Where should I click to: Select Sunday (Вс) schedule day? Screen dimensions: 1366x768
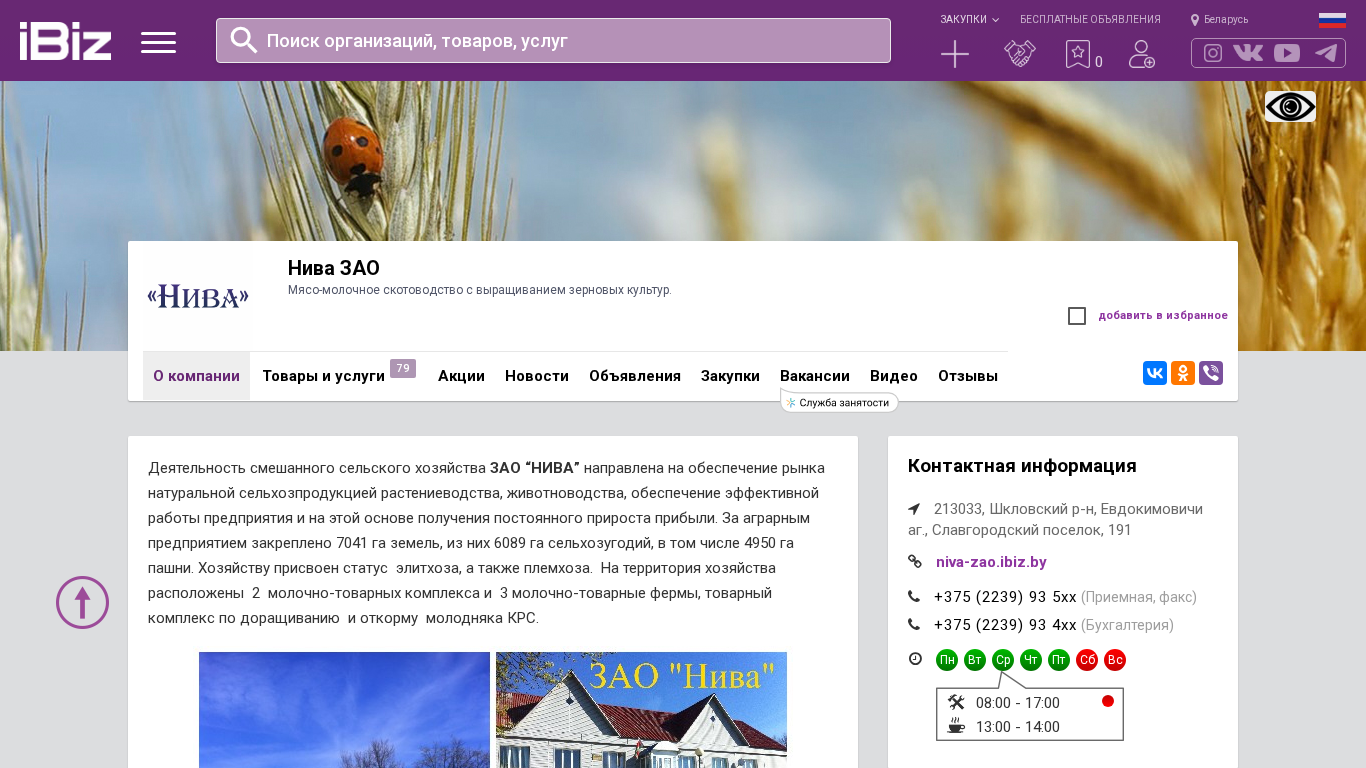(1115, 660)
